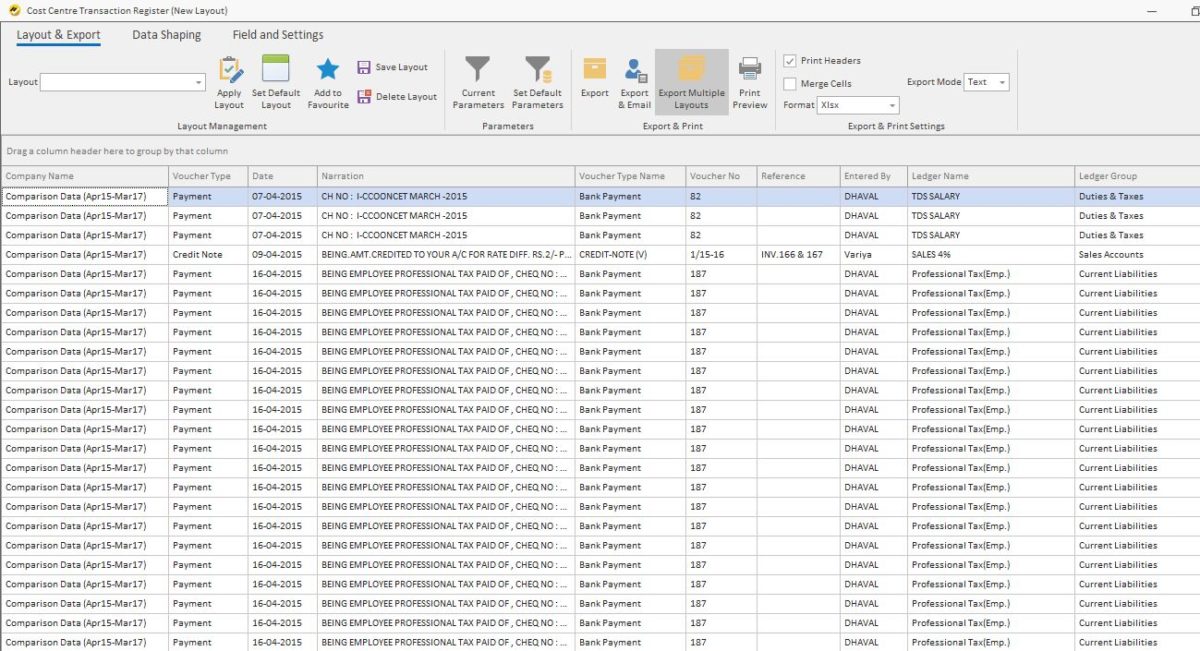
Task: Open the Field and Settings tab
Action: pyautogui.click(x=278, y=35)
